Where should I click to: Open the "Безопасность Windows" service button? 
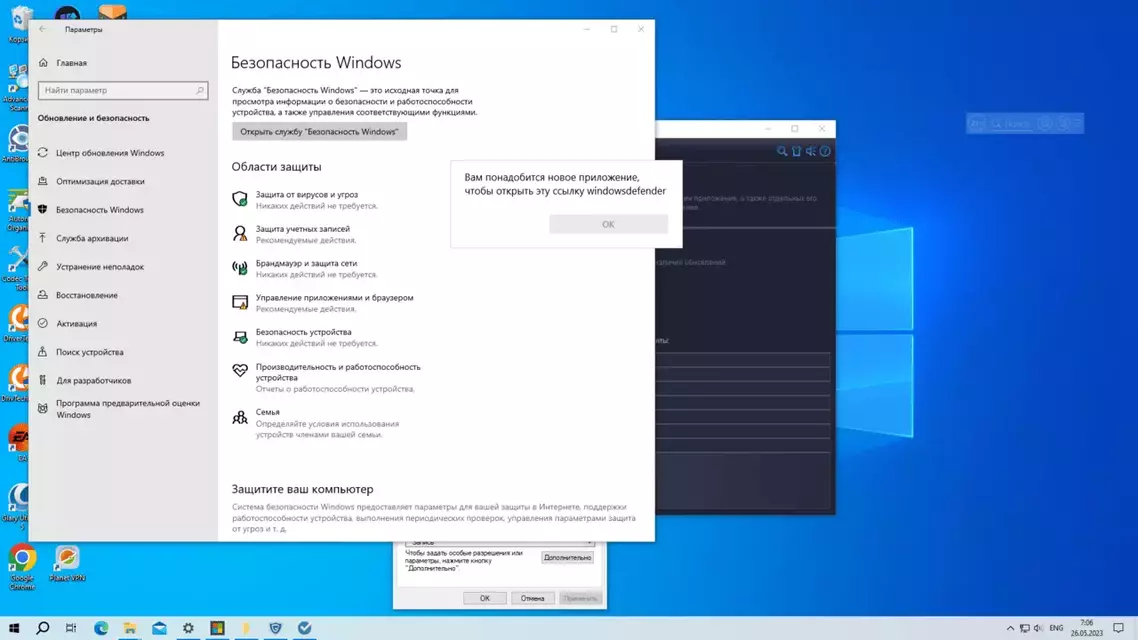point(319,131)
